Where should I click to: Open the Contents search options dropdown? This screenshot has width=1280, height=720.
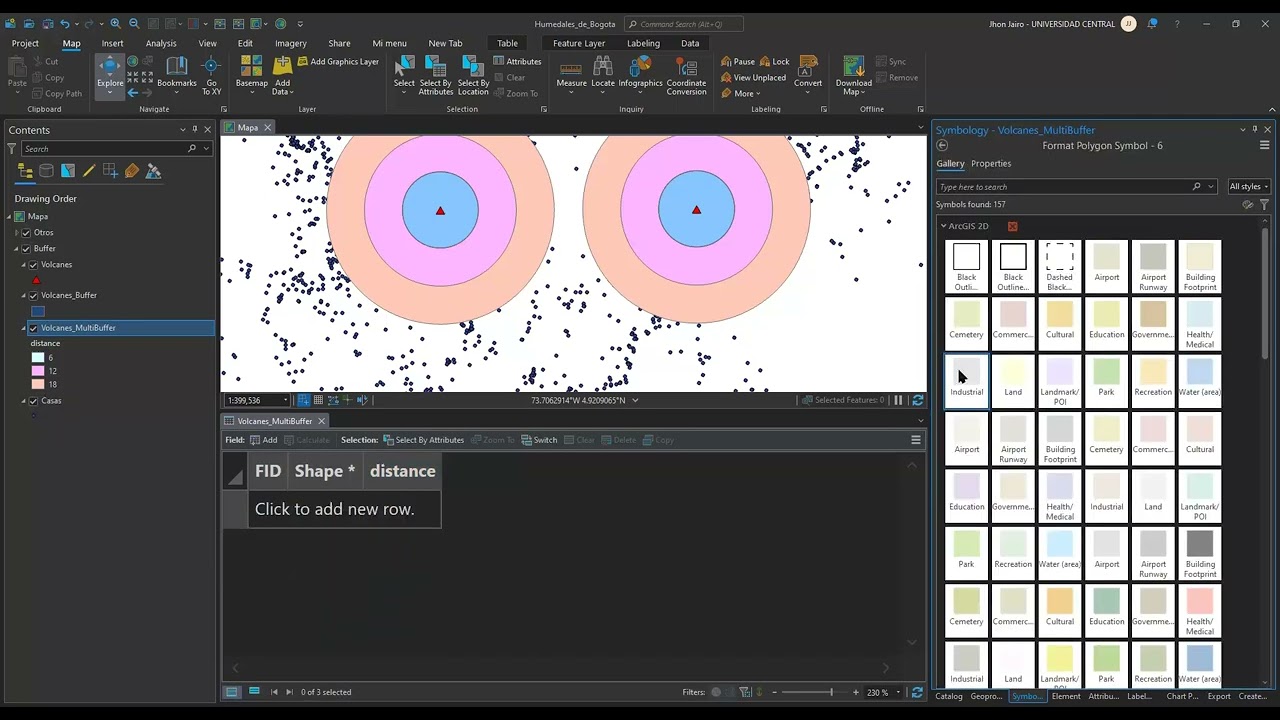[x=206, y=148]
